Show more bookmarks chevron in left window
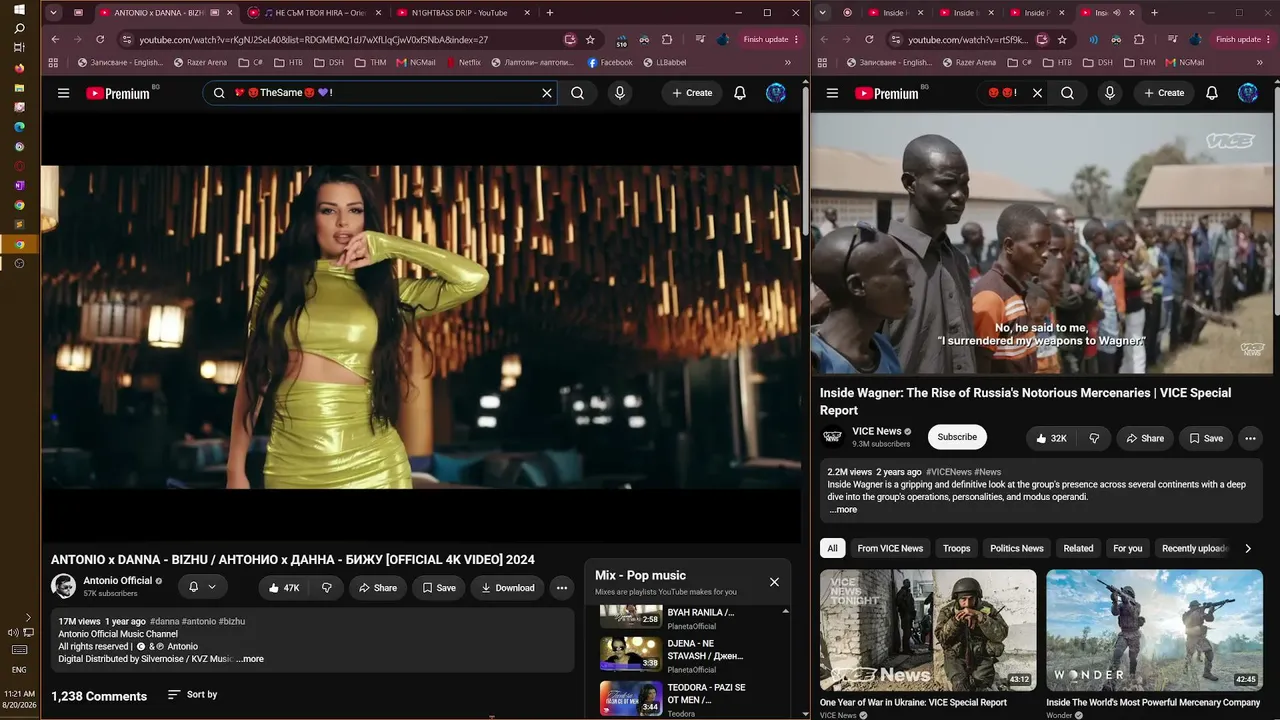 pos(788,62)
